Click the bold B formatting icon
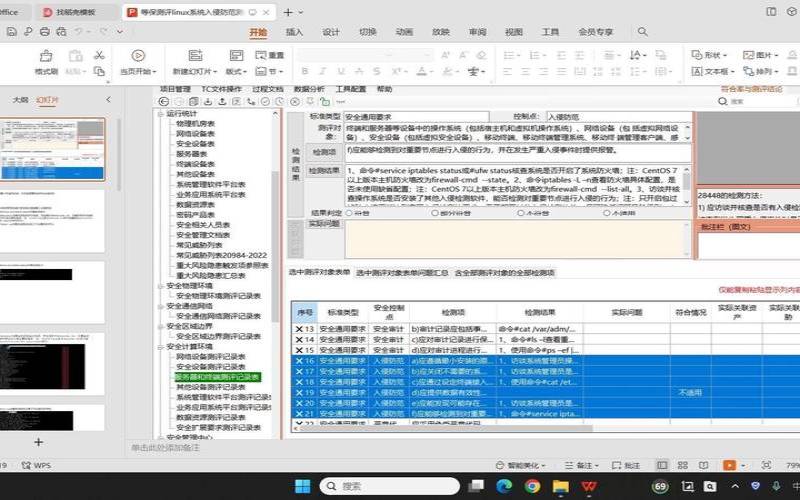 pyautogui.click(x=305, y=71)
